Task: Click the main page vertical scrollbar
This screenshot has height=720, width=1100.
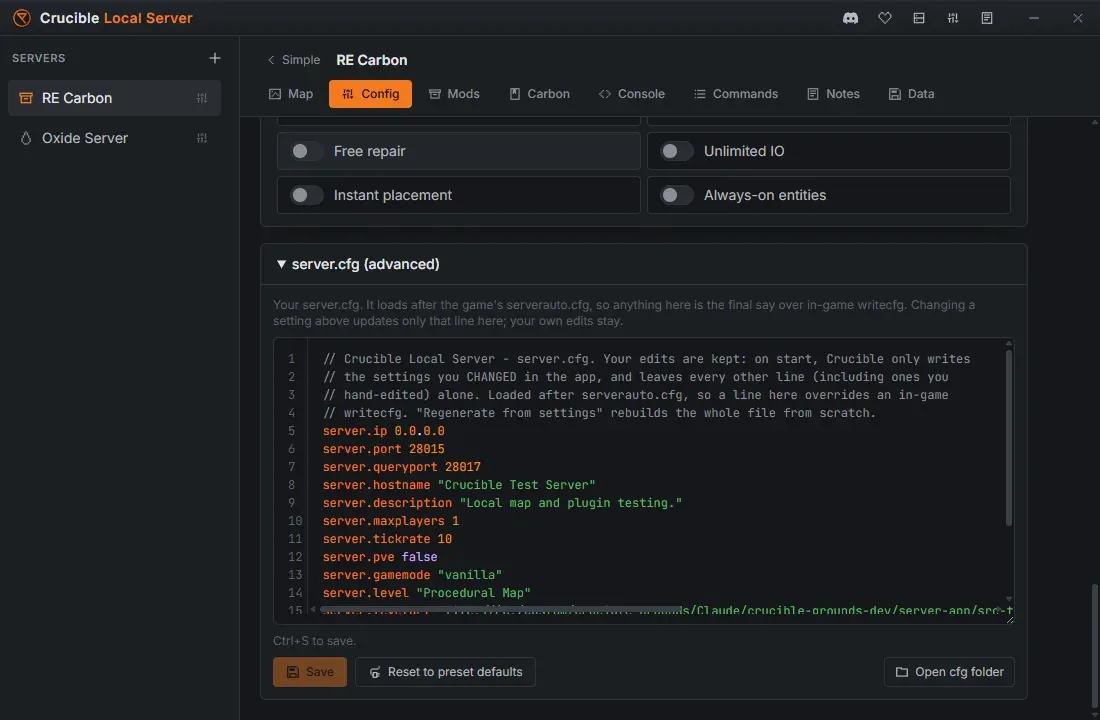Action: click(x=1094, y=644)
